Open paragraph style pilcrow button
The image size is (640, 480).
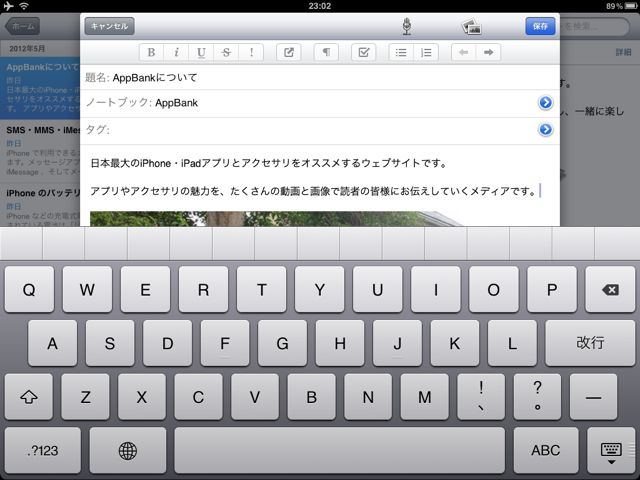click(x=326, y=52)
